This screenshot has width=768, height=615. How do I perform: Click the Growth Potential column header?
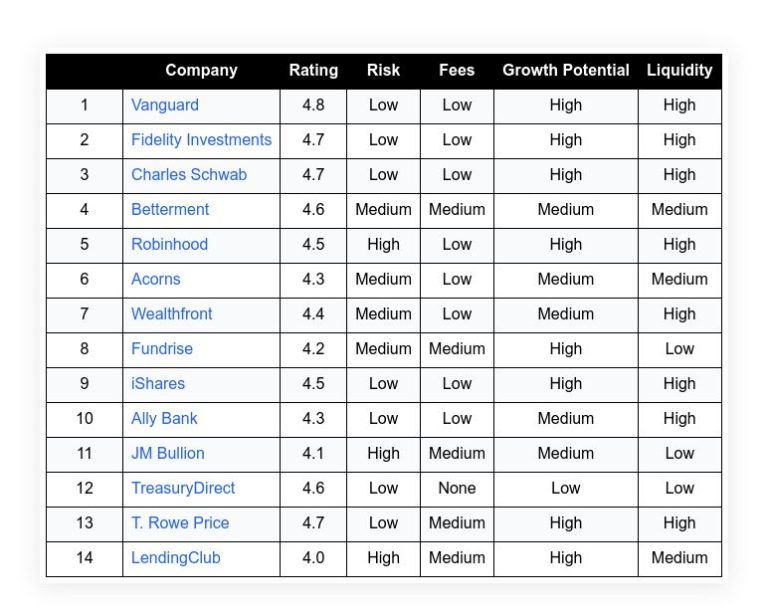(x=566, y=71)
